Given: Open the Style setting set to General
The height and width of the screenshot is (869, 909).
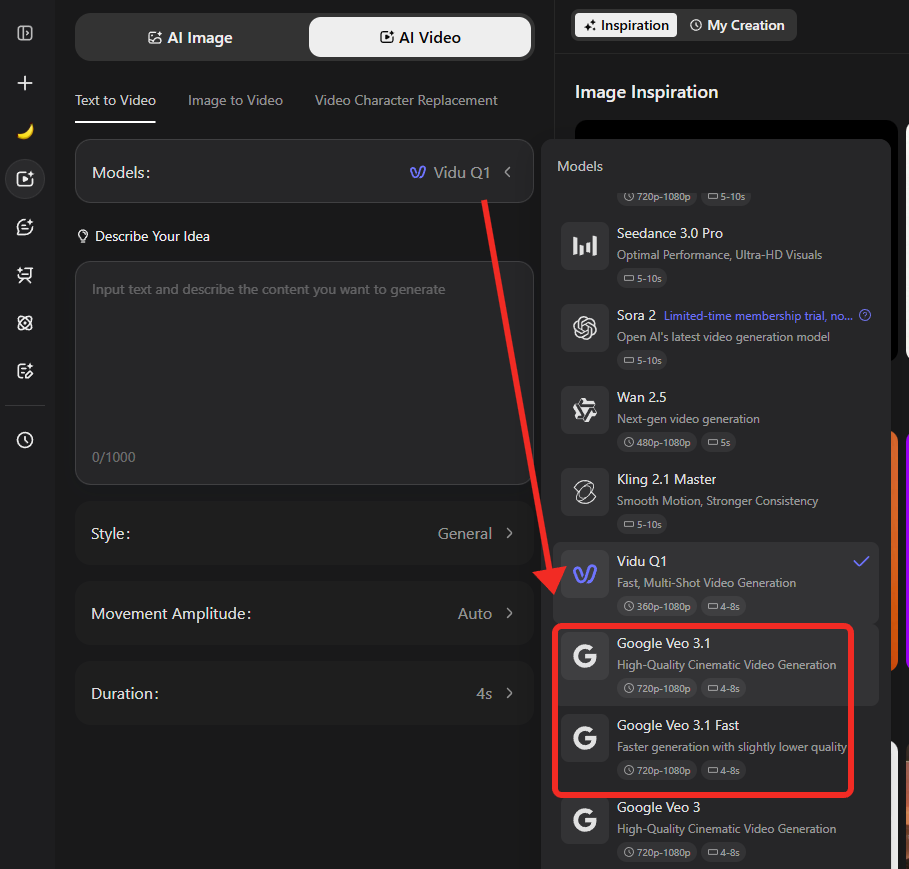Looking at the screenshot, I should coord(304,534).
